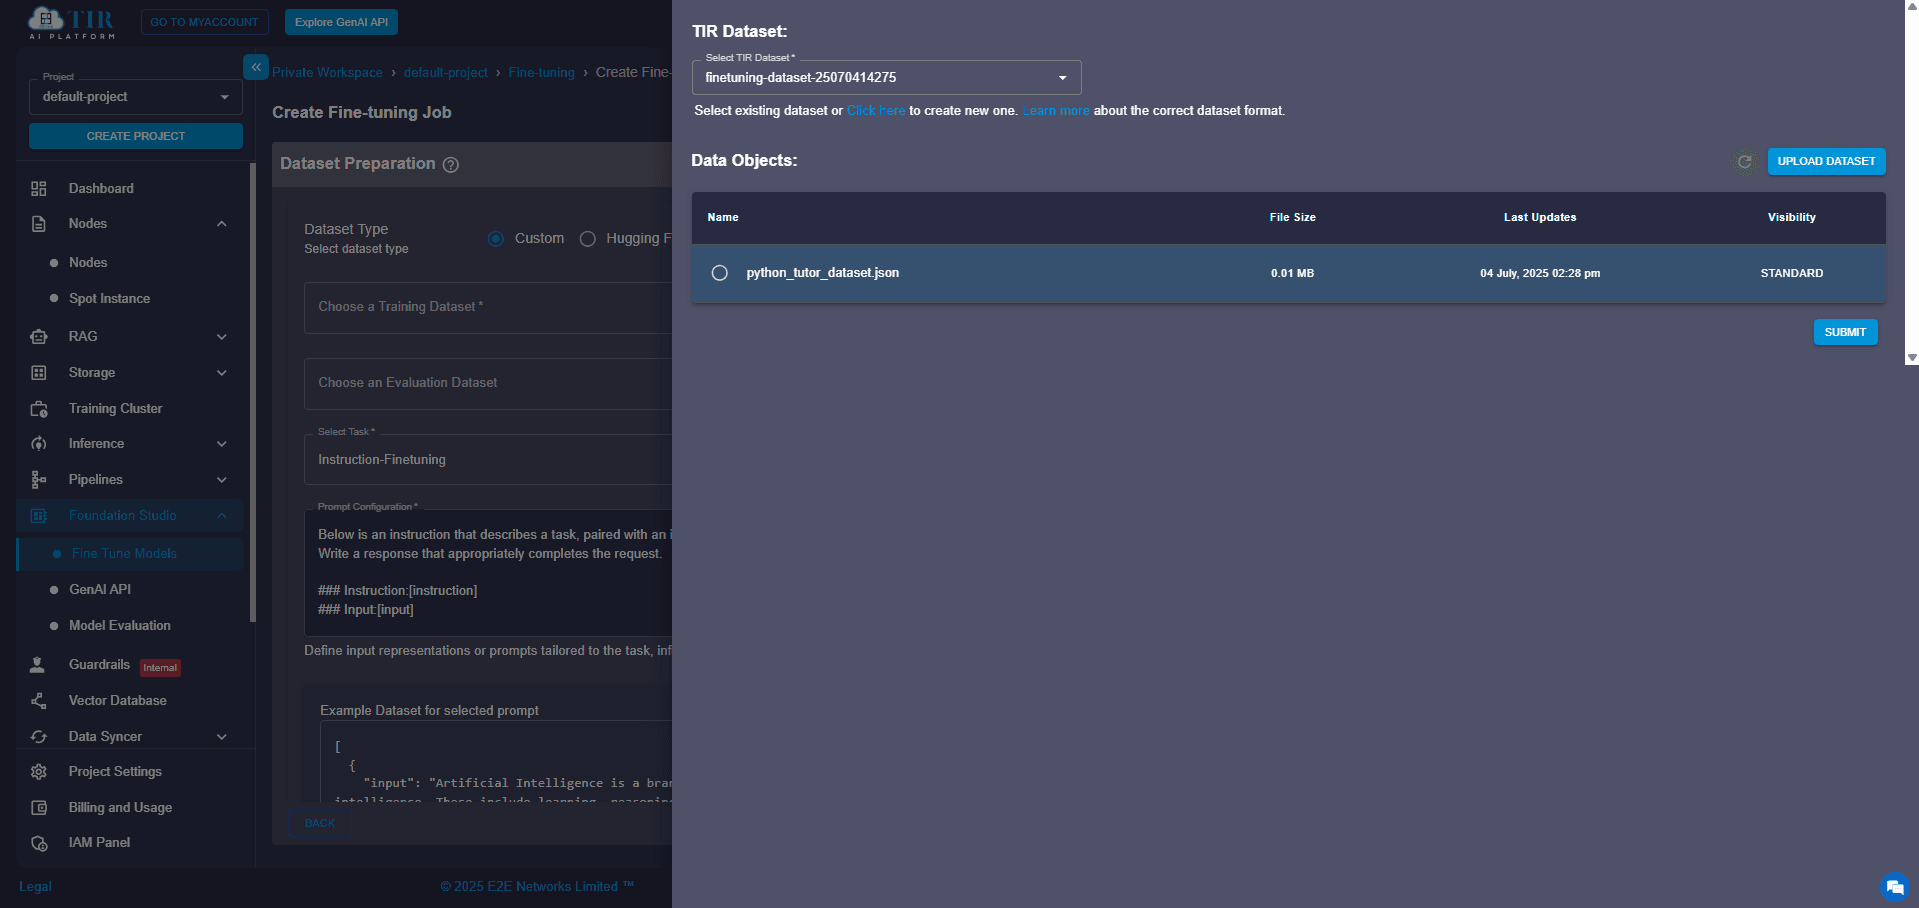Sort by the Name column header

[x=723, y=218]
